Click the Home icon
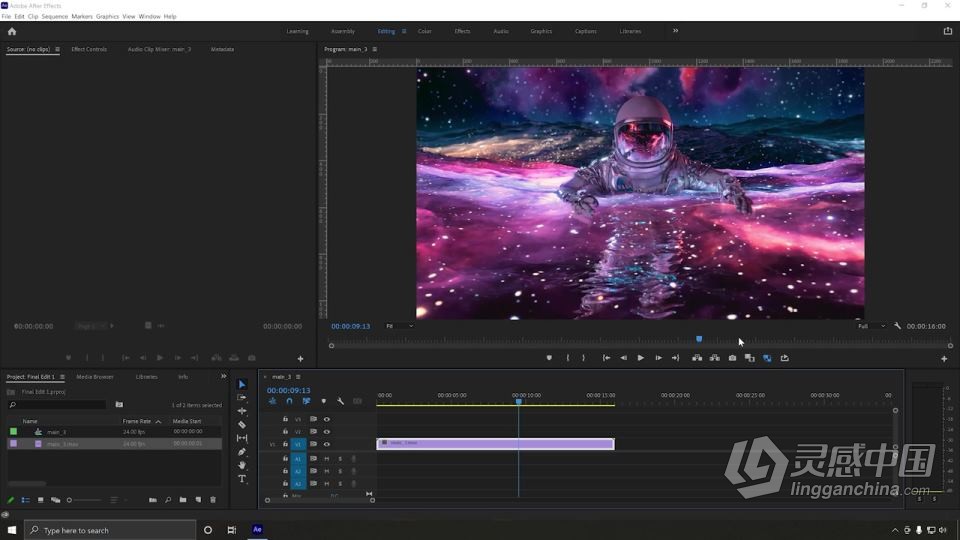 [12, 31]
